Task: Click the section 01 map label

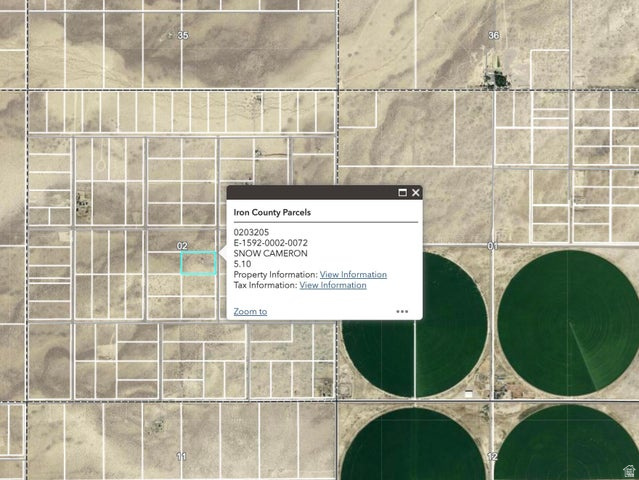Action: click(492, 245)
